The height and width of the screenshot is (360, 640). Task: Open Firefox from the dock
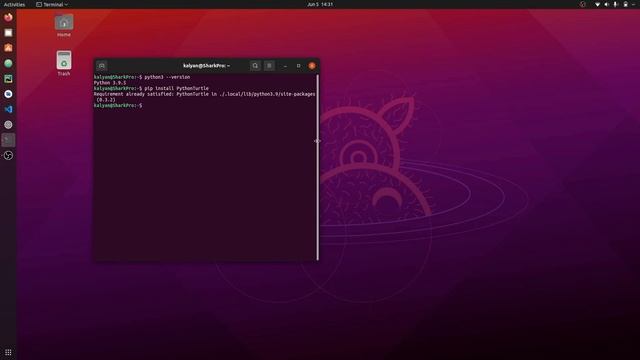tap(8, 17)
